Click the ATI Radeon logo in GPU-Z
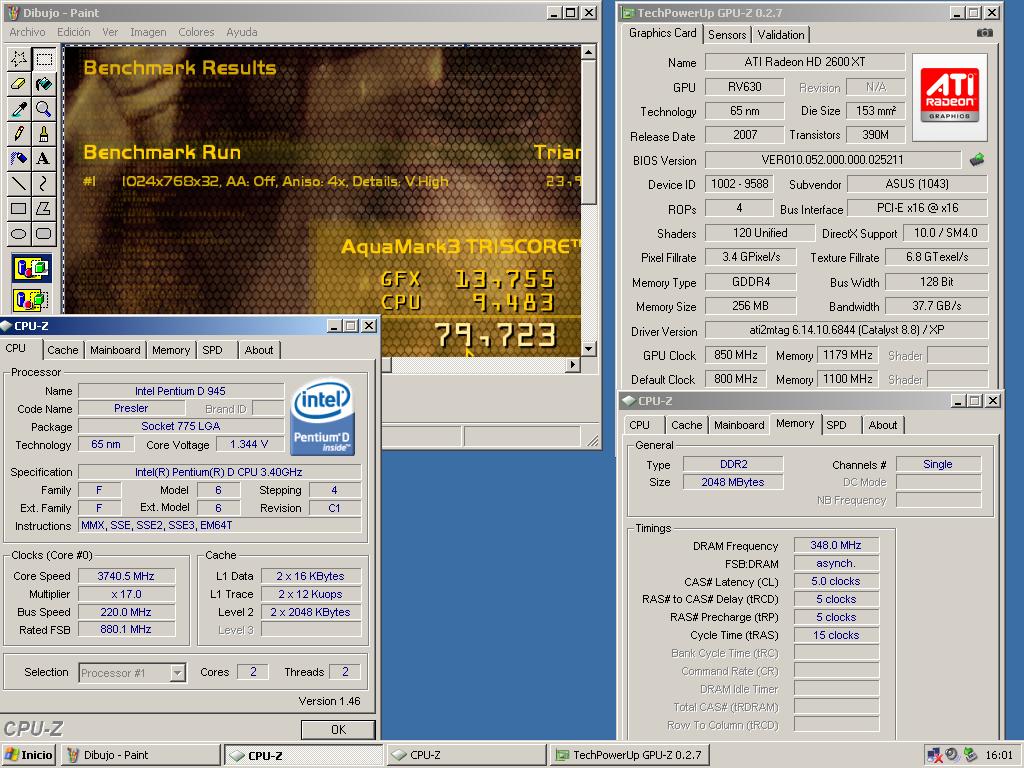Image resolution: width=1024 pixels, height=768 pixels. [x=950, y=98]
